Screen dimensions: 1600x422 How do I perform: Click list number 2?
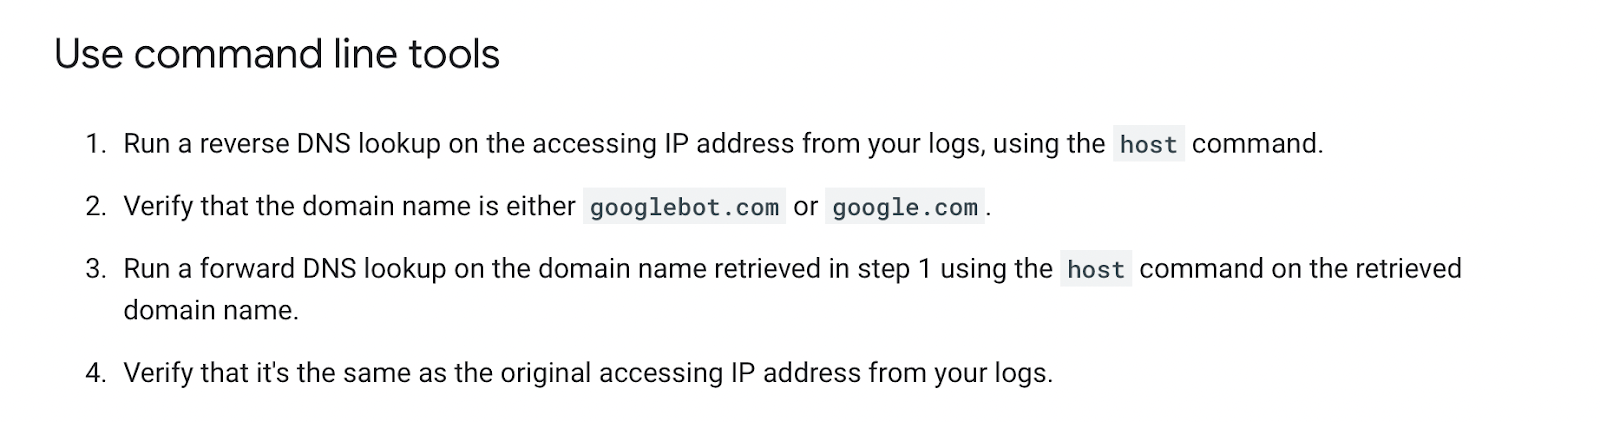(95, 207)
